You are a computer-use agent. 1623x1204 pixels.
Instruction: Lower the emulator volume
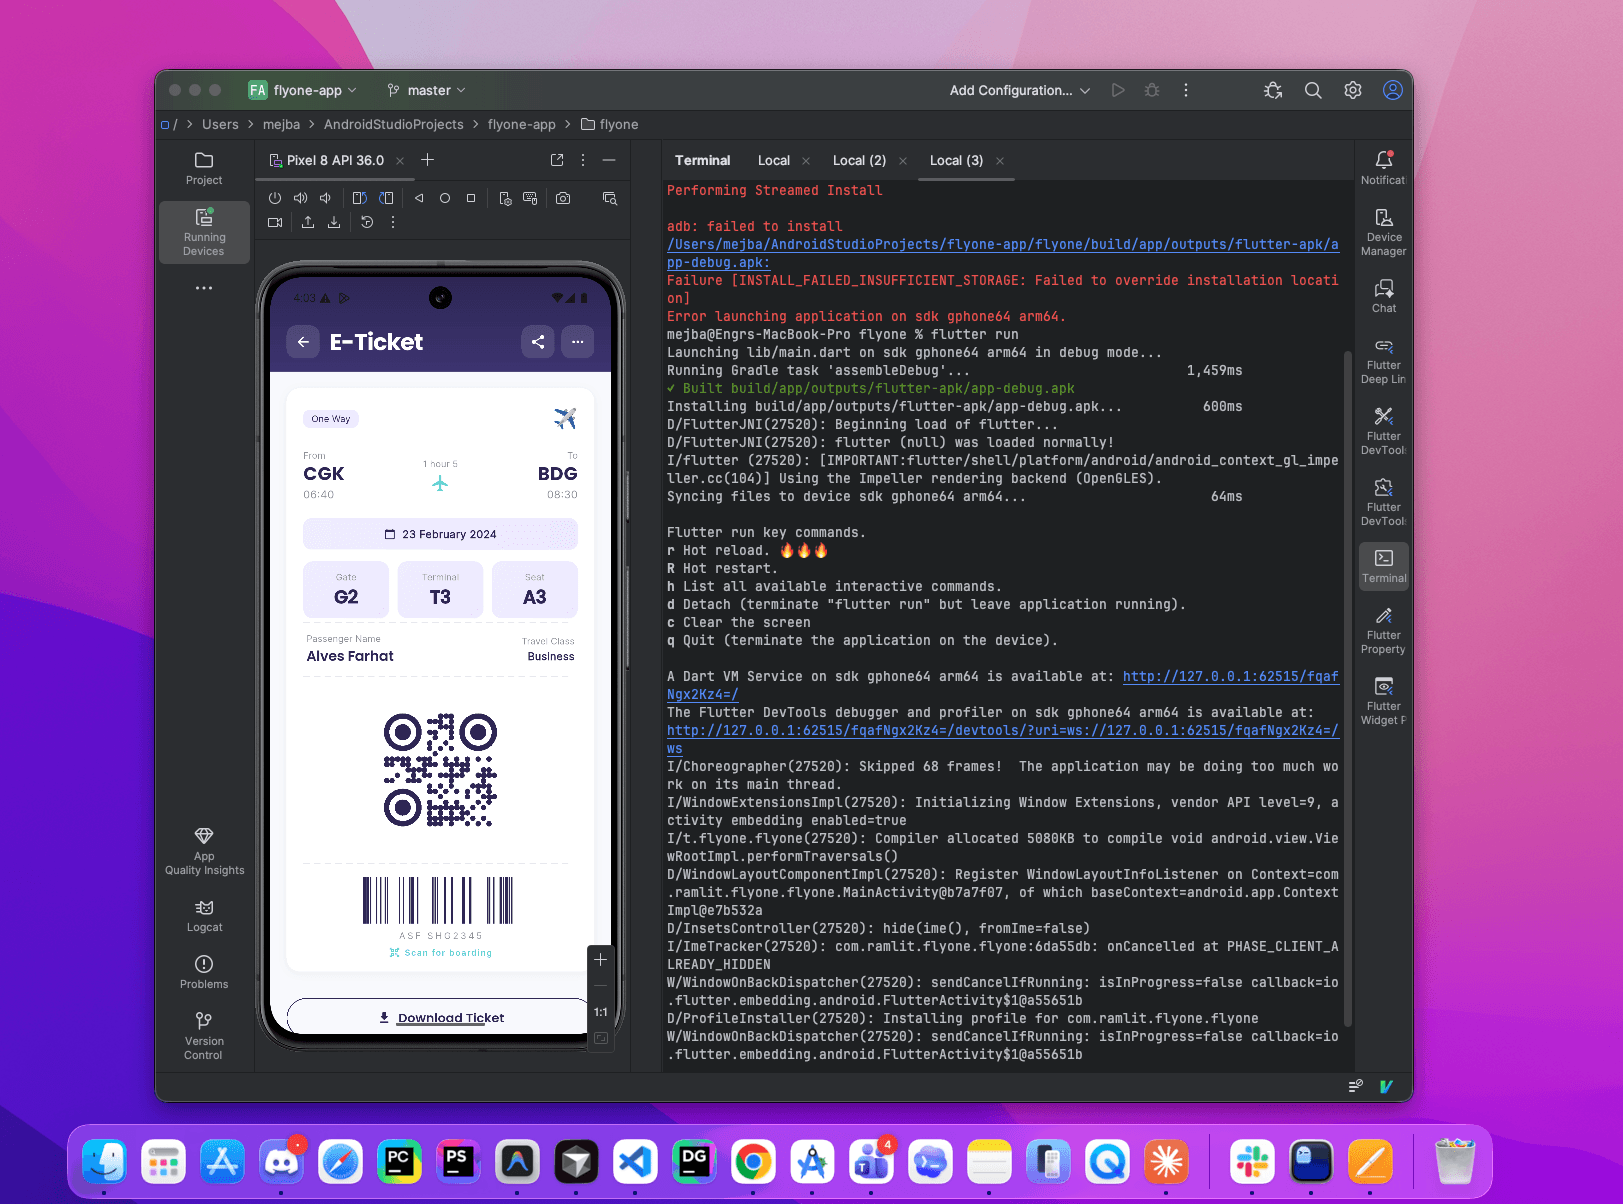tap(325, 198)
